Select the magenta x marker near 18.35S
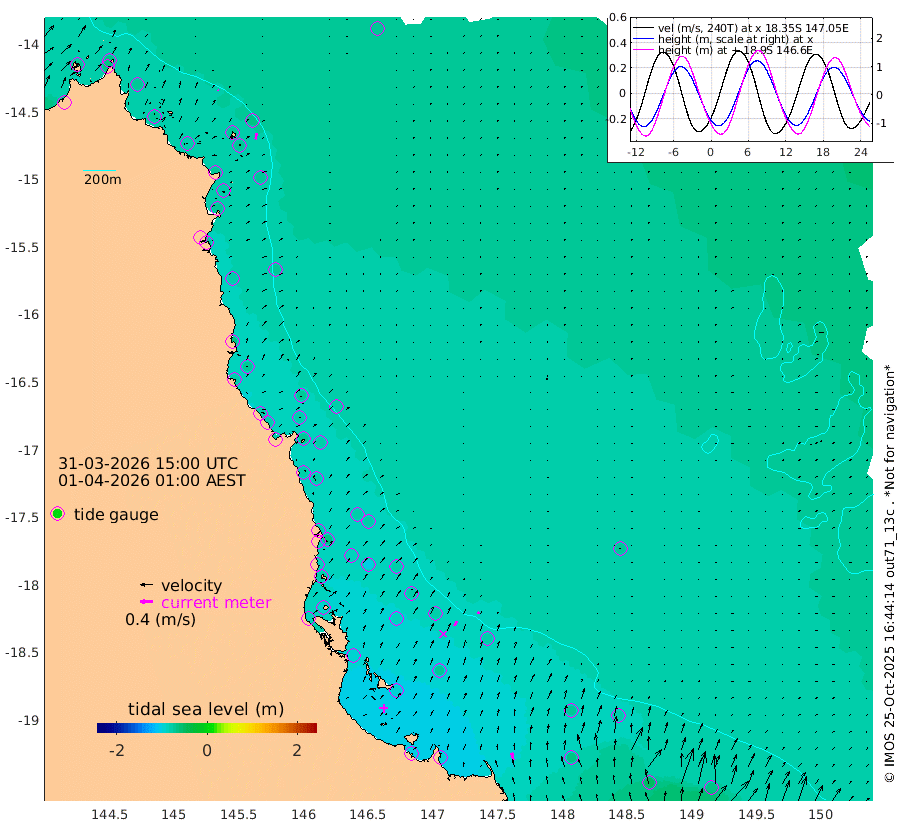The width and height of the screenshot is (900, 834). click(443, 634)
